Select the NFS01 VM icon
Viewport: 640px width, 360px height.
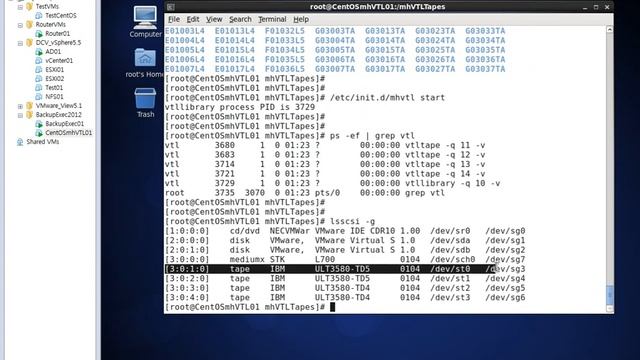point(39,96)
